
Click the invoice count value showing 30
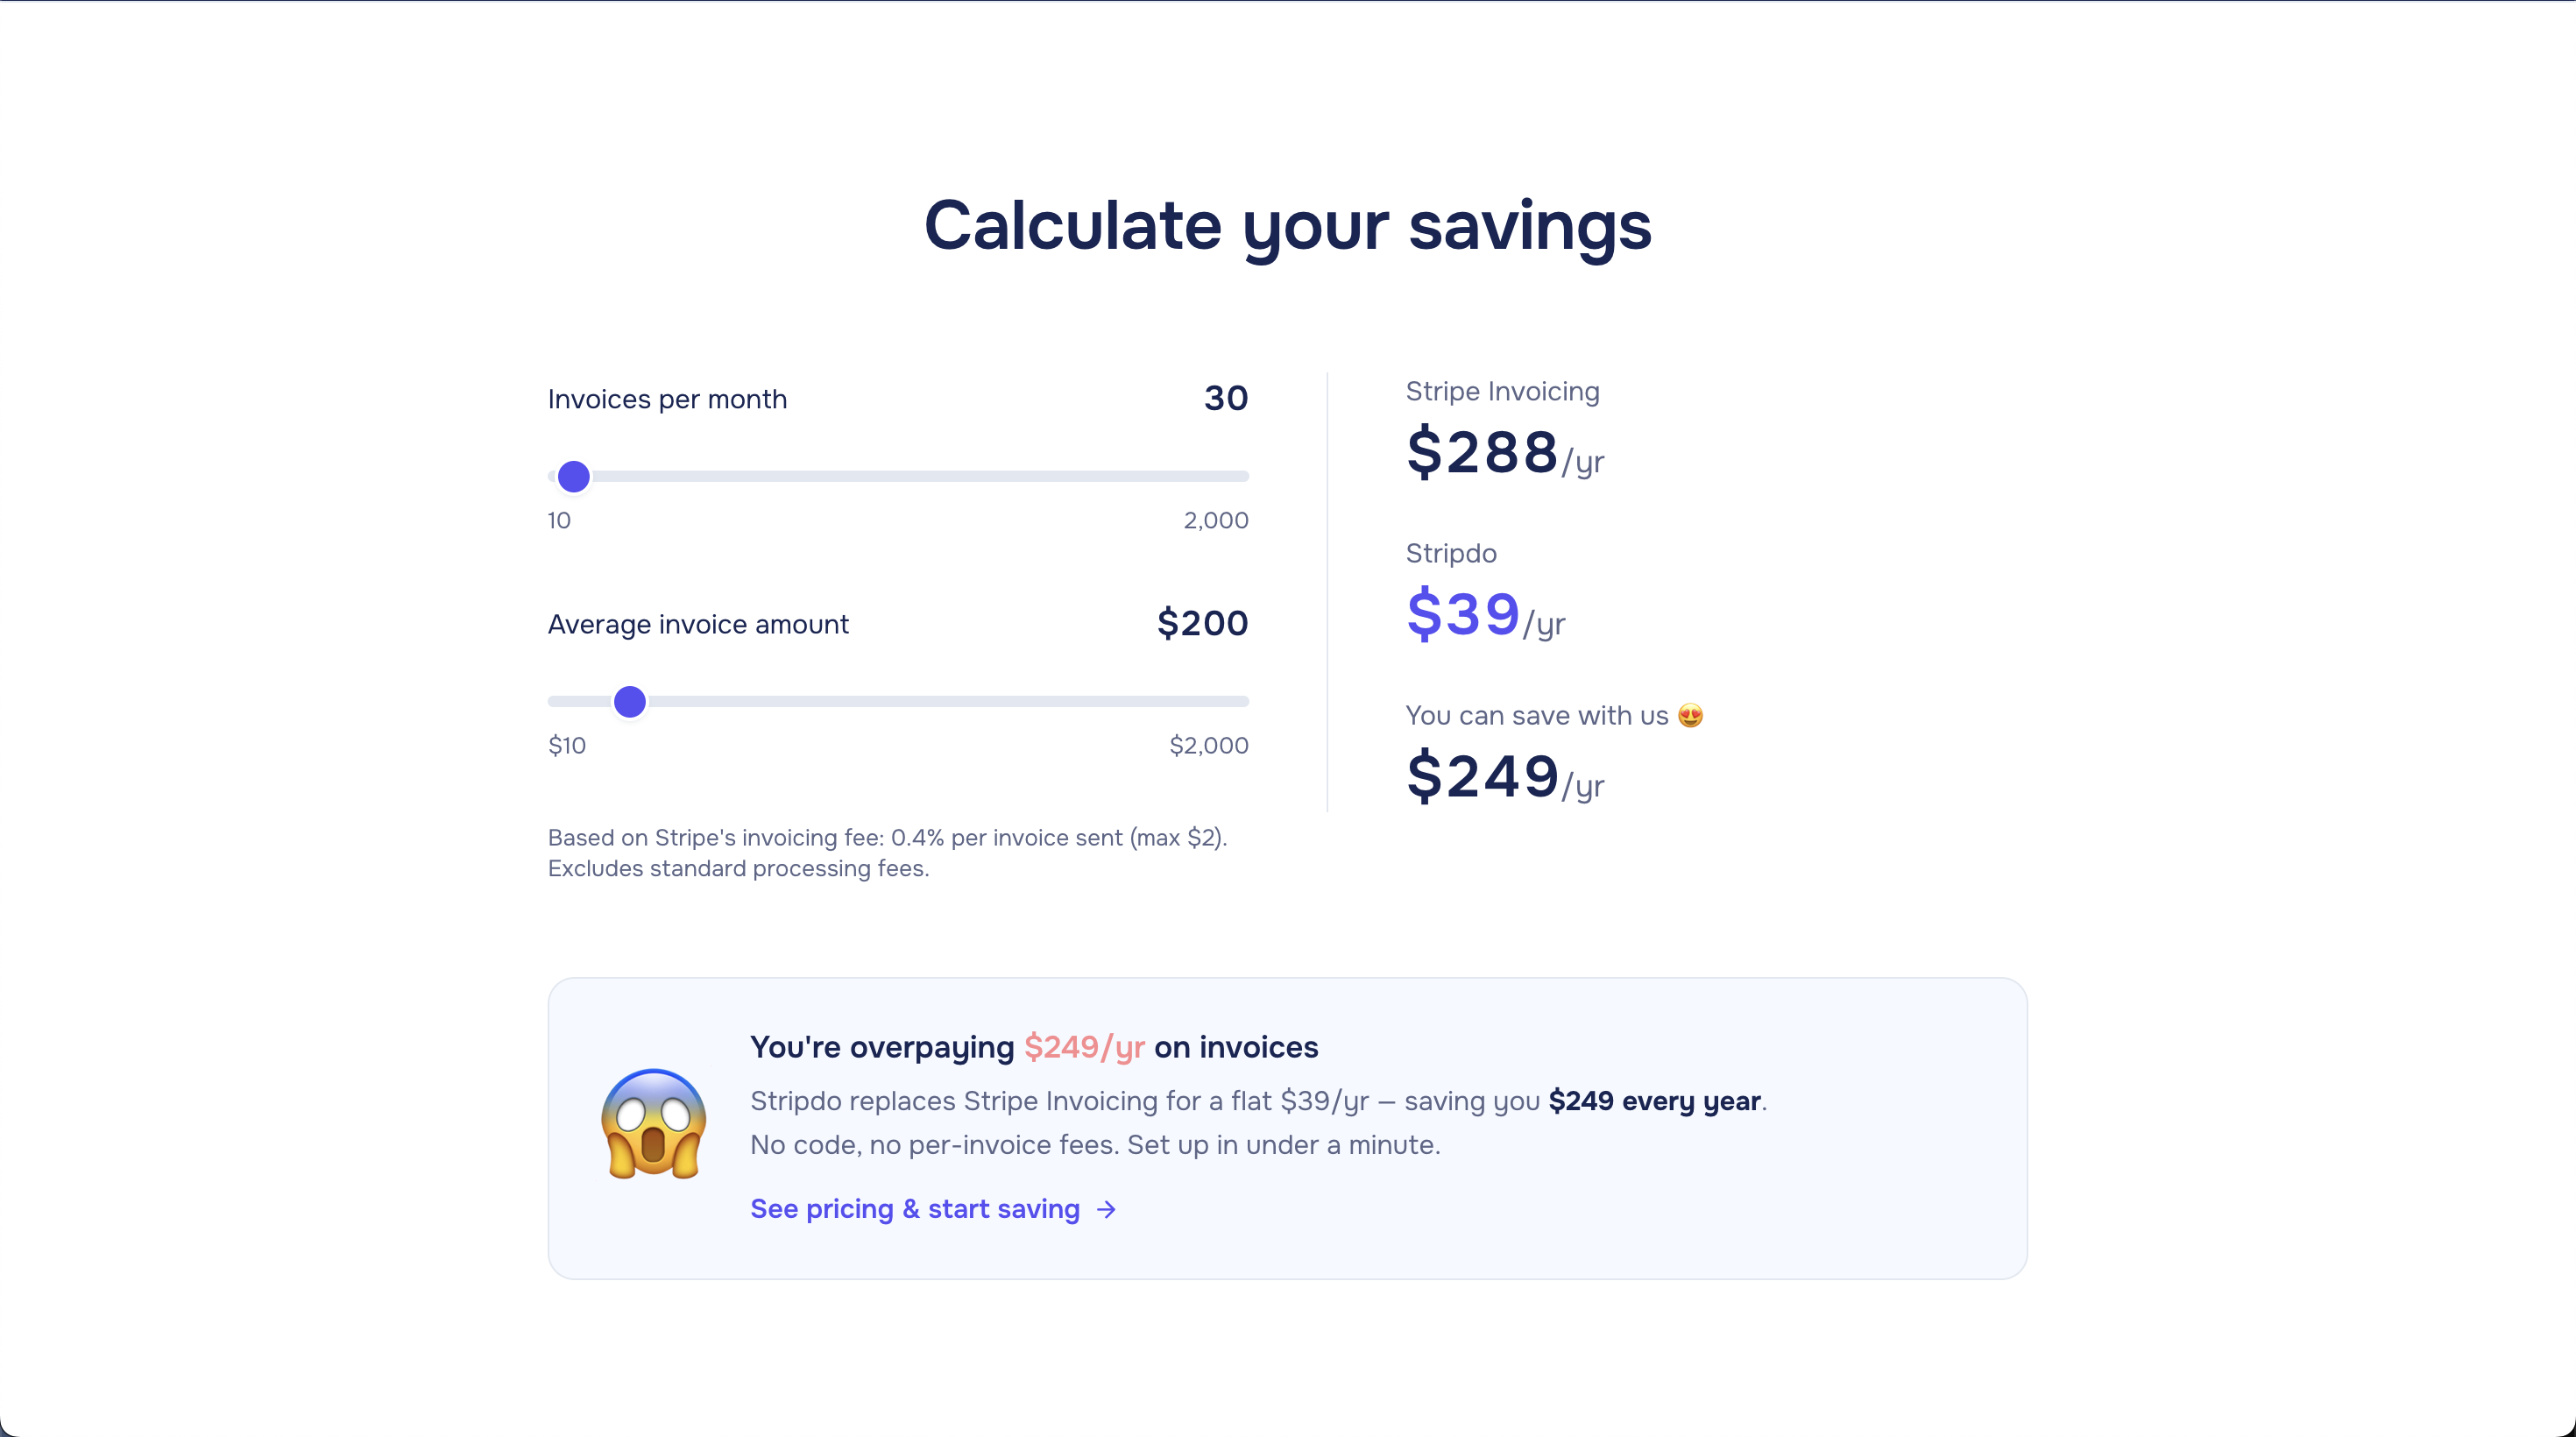[x=1225, y=398]
